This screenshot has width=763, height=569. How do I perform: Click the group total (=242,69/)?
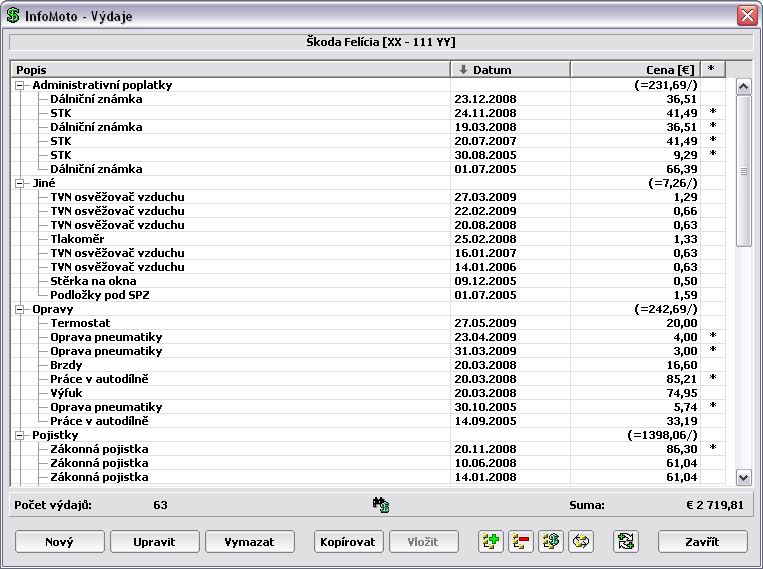click(x=666, y=310)
